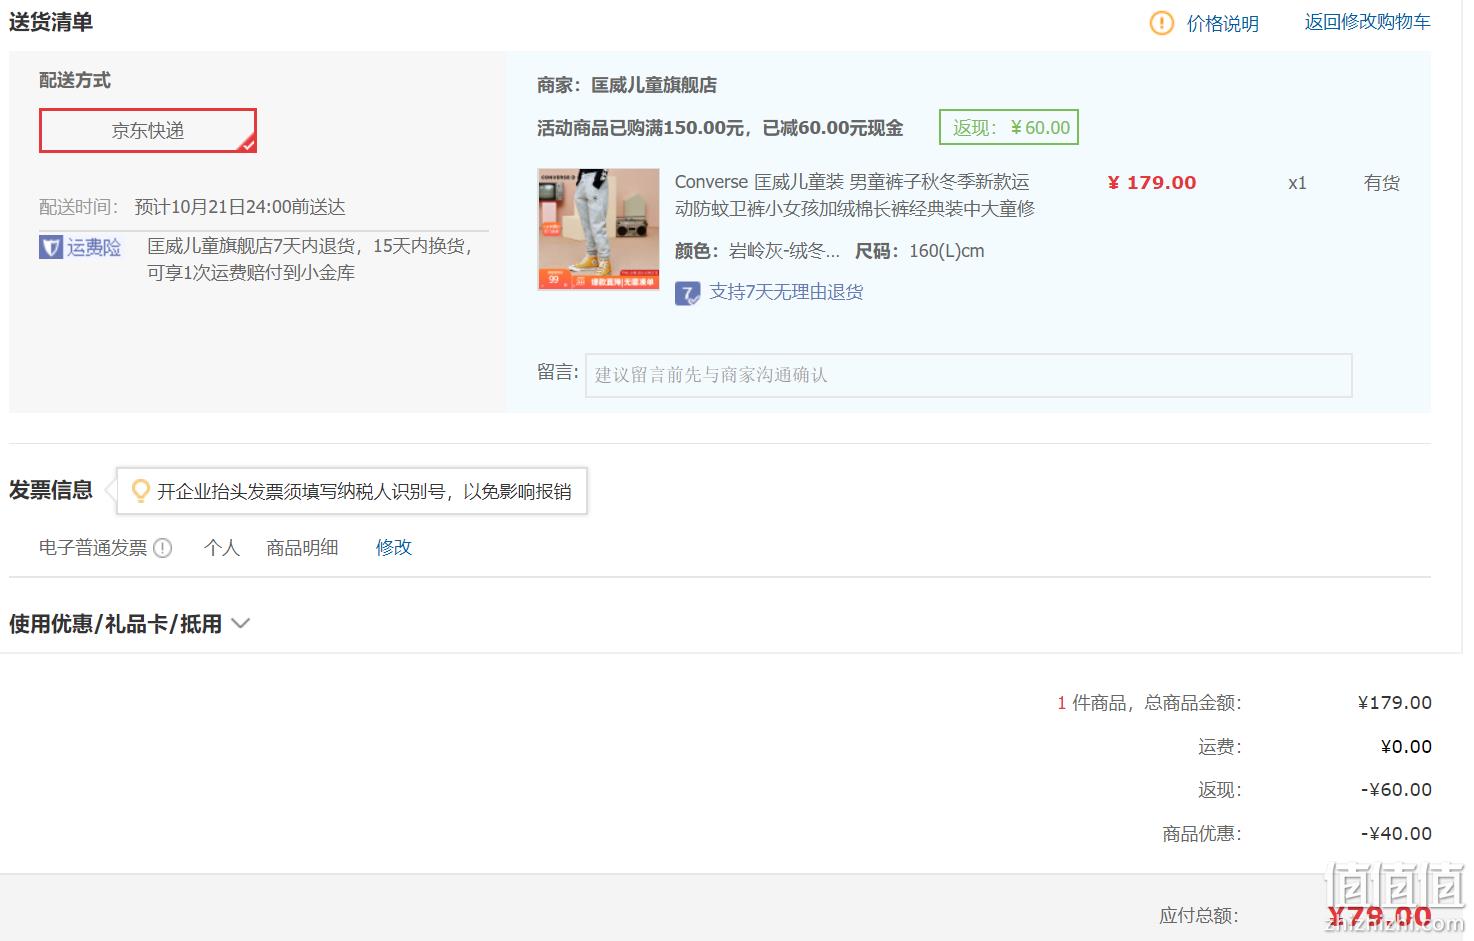The width and height of the screenshot is (1474, 941).
Task: Click 修改 to edit invoice info
Action: tap(394, 547)
